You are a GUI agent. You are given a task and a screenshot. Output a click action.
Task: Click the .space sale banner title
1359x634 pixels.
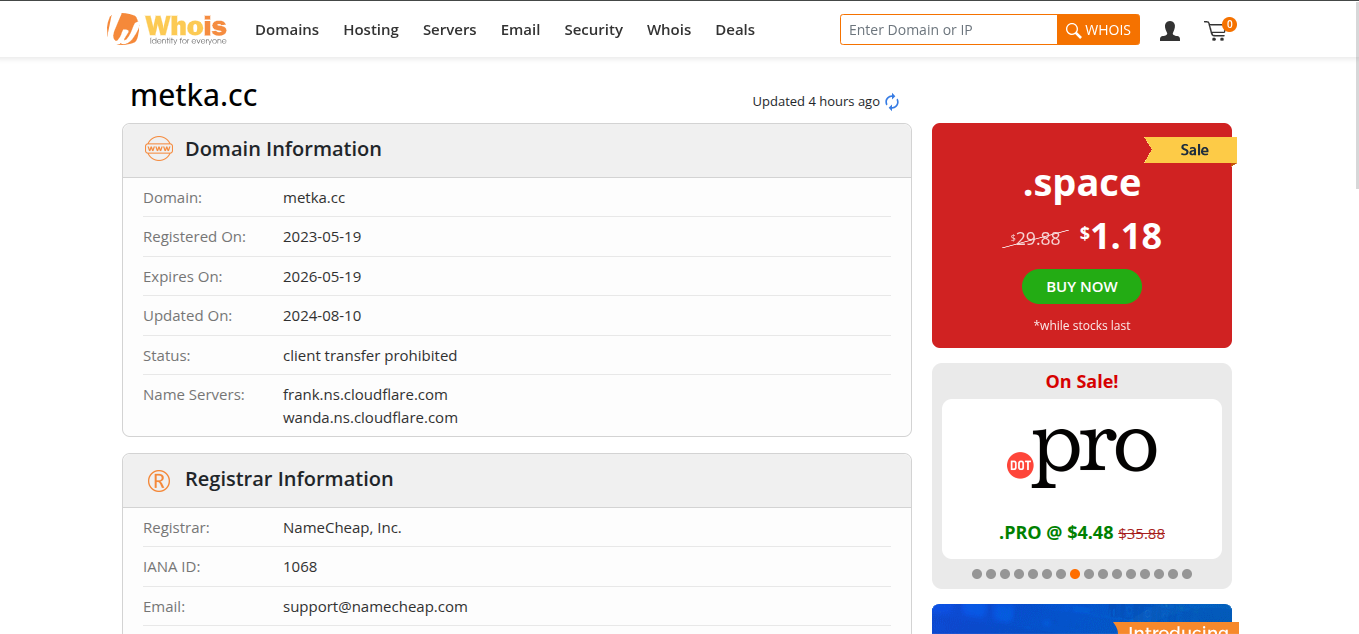click(1082, 183)
